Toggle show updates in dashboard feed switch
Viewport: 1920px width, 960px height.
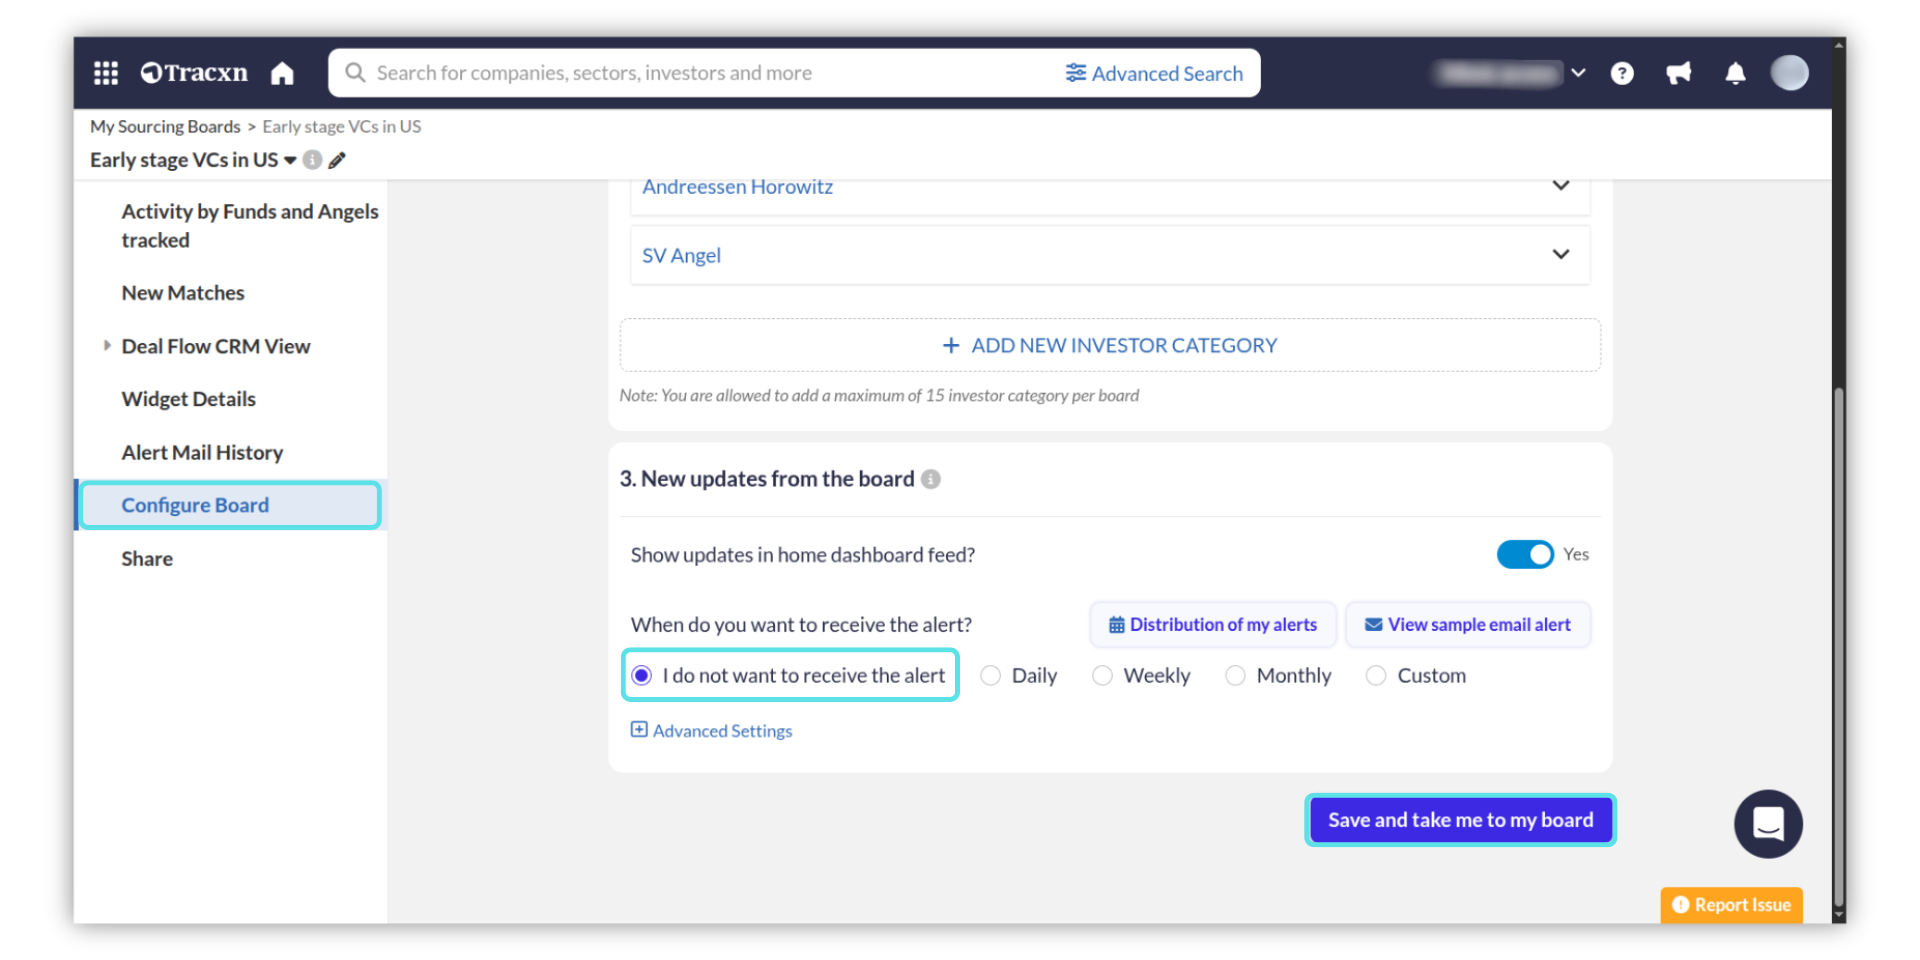(x=1524, y=554)
